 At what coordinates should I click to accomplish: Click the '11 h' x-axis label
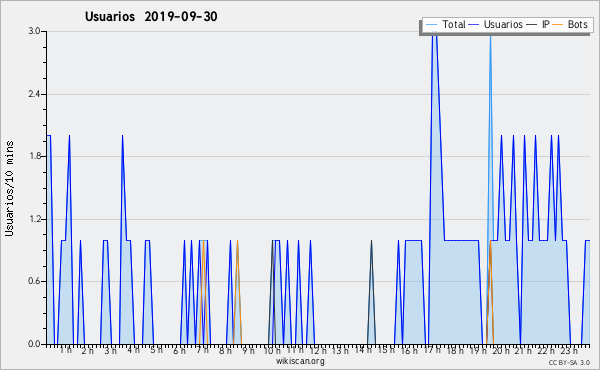pyautogui.click(x=295, y=350)
